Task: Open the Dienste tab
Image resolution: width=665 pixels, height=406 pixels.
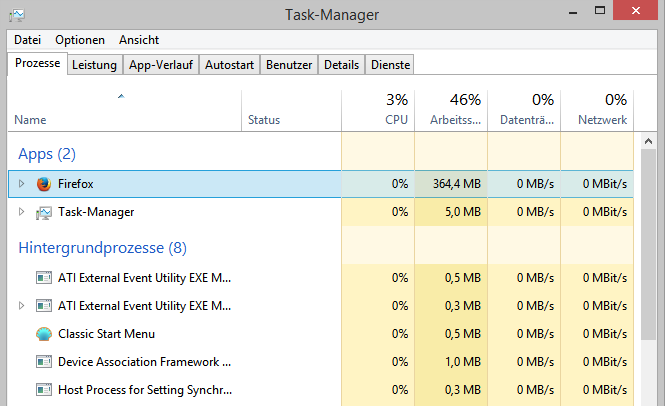Action: (390, 64)
